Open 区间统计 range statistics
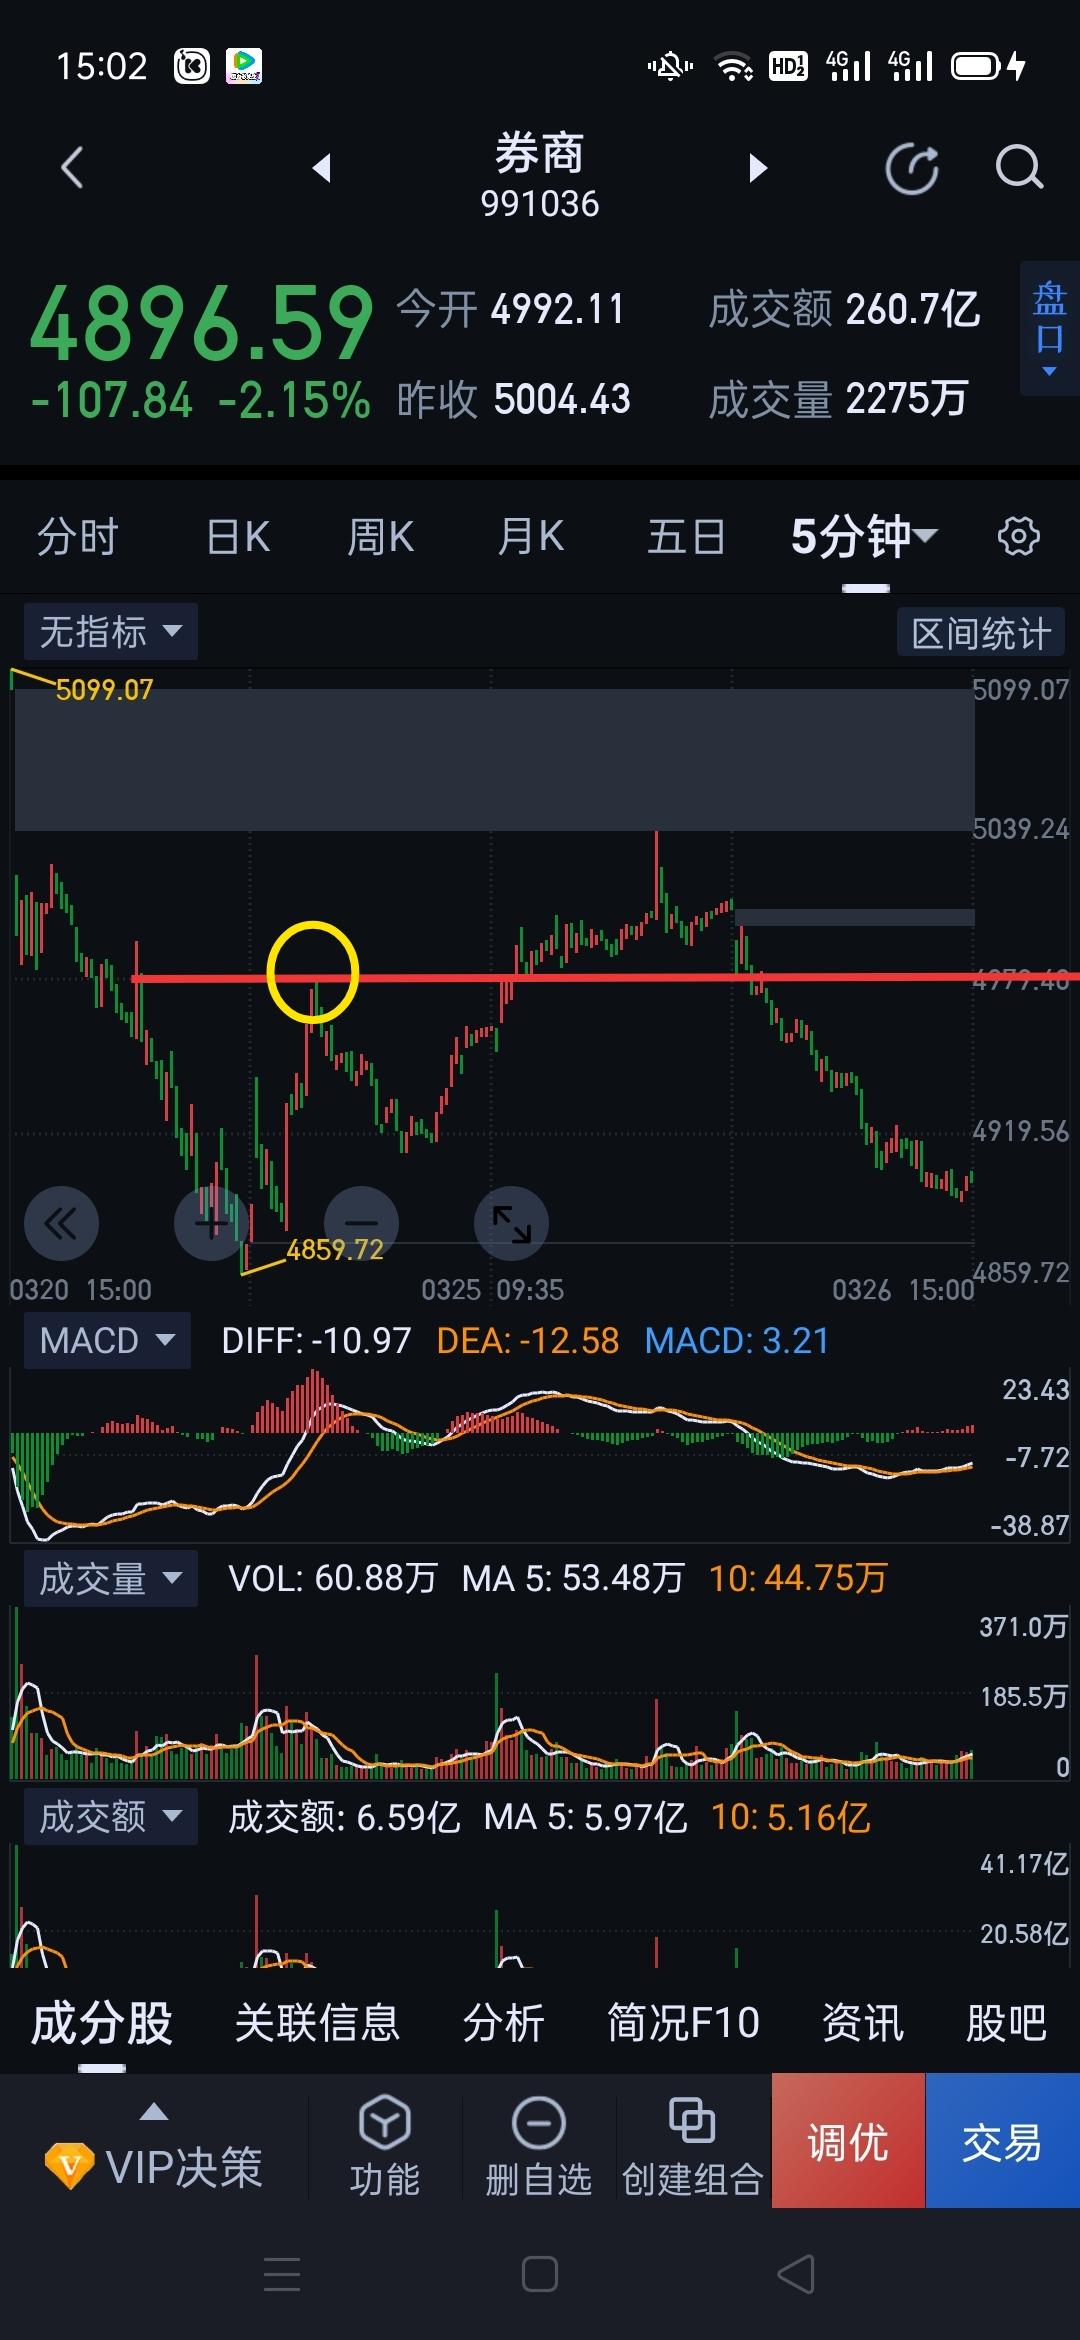1080x2340 pixels. (x=980, y=633)
